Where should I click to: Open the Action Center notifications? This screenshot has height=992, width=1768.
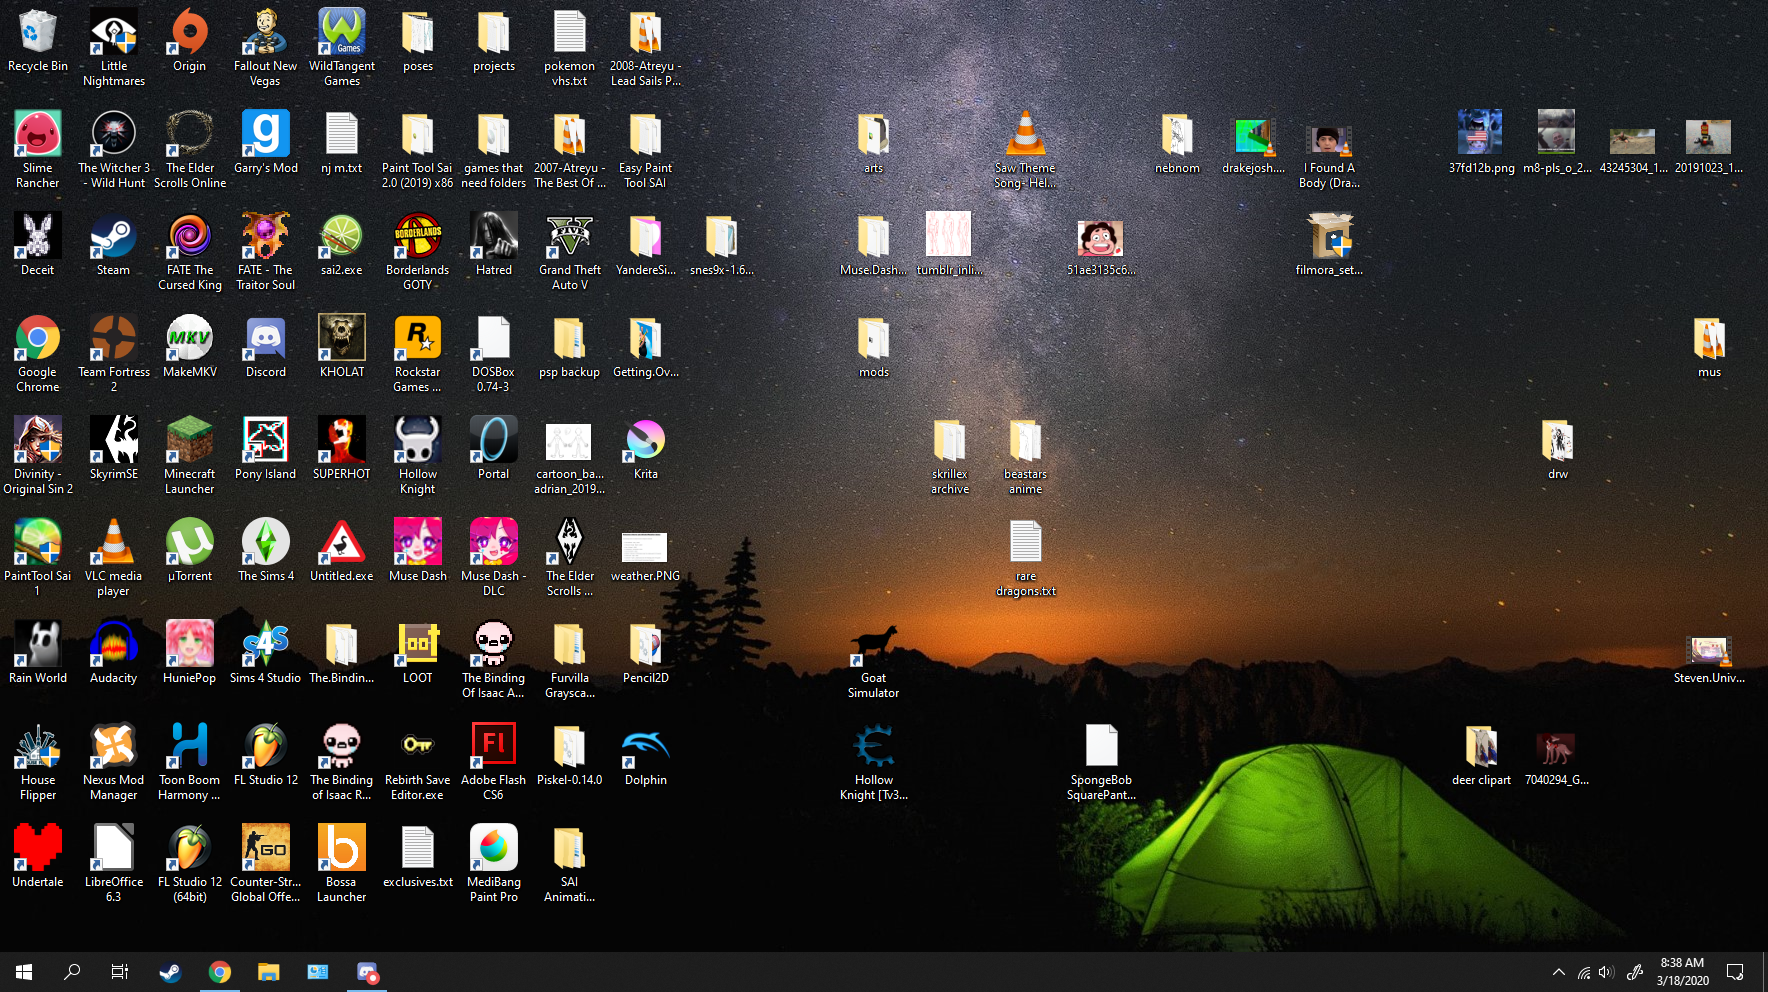point(1736,972)
